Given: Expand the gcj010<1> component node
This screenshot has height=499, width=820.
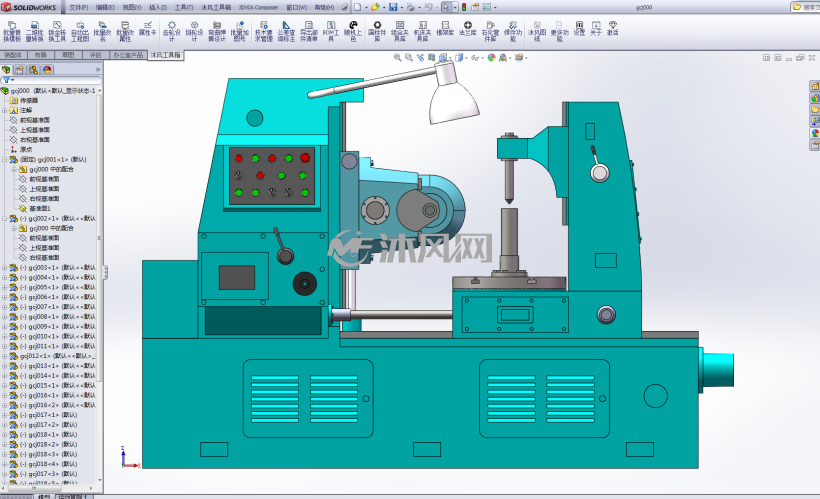Looking at the screenshot, I should (x=5, y=336).
